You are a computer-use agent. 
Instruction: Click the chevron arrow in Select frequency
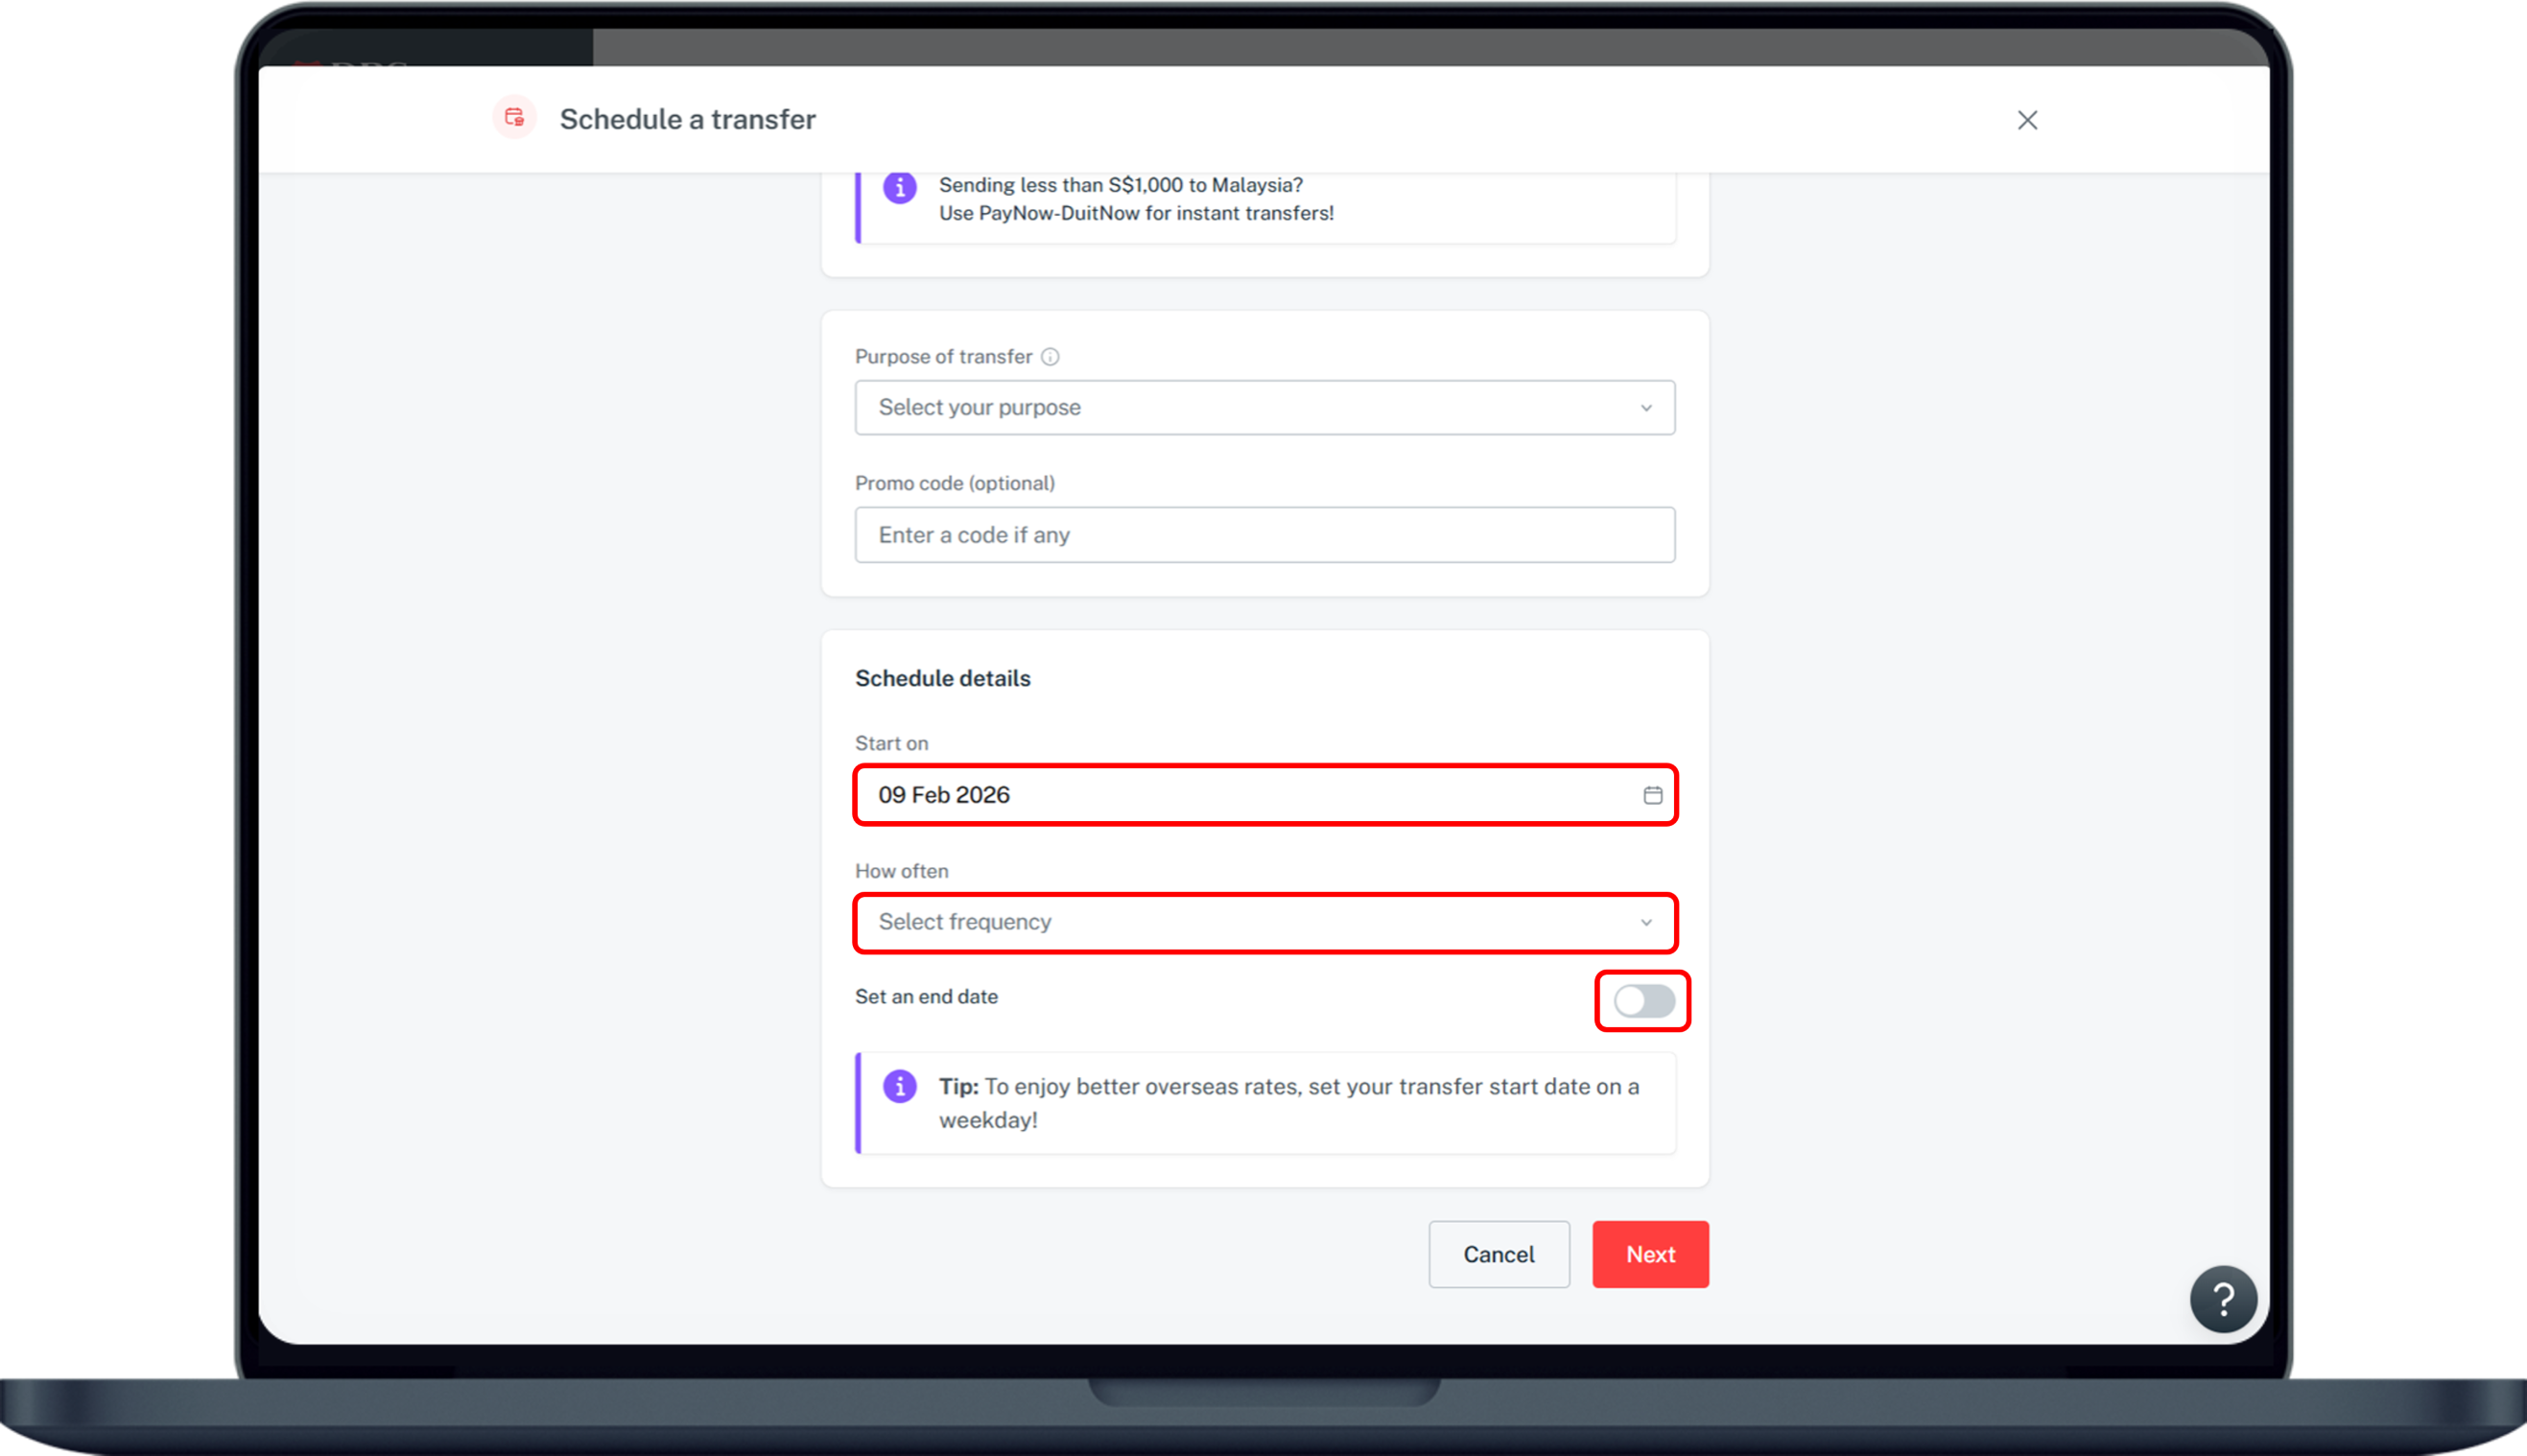point(1645,922)
